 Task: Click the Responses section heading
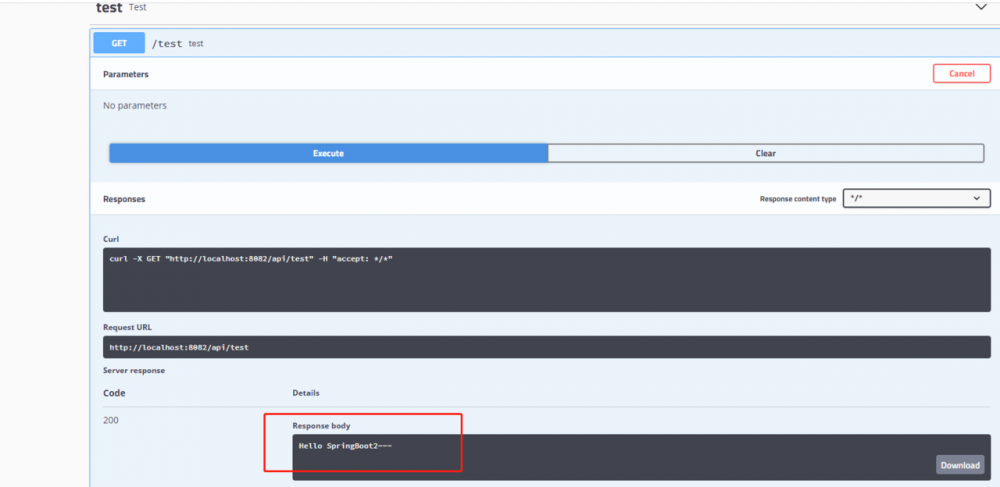coord(124,199)
